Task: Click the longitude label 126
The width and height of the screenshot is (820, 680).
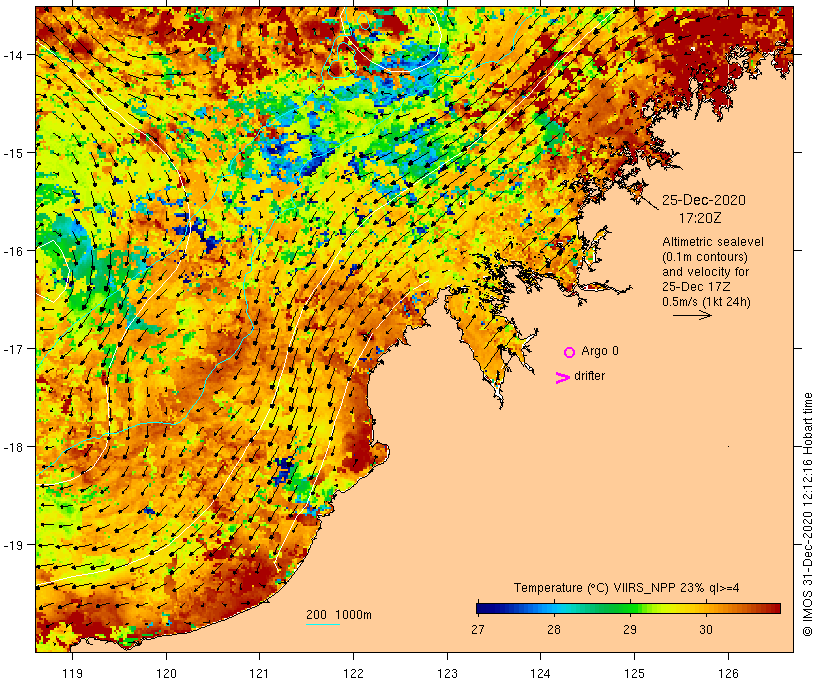Action: [x=728, y=673]
